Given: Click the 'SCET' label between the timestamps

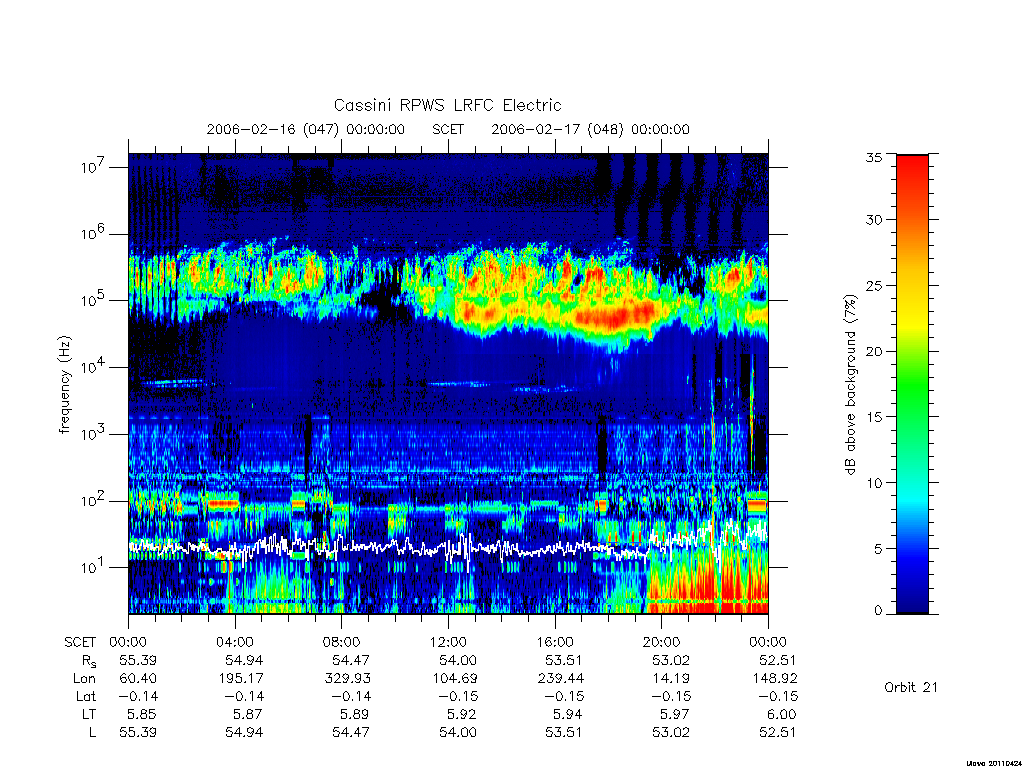Looking at the screenshot, I should pos(448,129).
